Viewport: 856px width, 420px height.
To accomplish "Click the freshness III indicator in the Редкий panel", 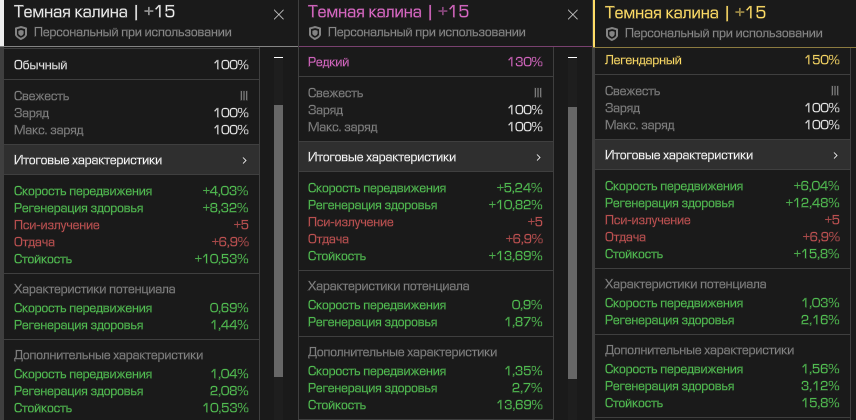I will [x=538, y=93].
